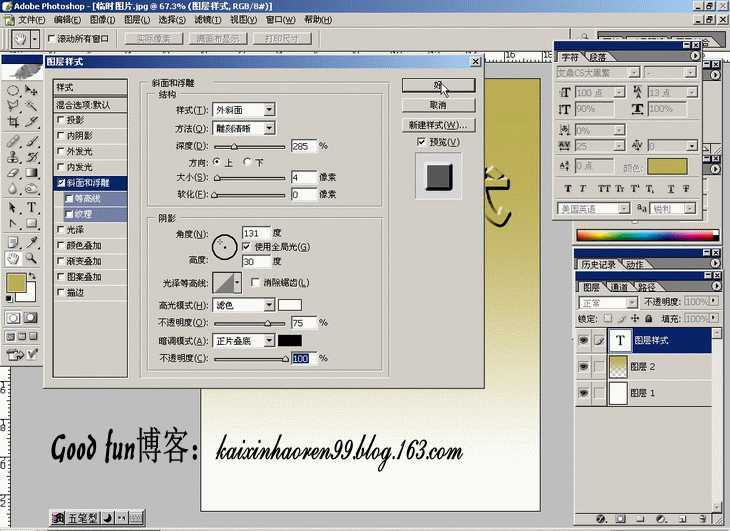Click the All Caps TT icon

(x=604, y=188)
